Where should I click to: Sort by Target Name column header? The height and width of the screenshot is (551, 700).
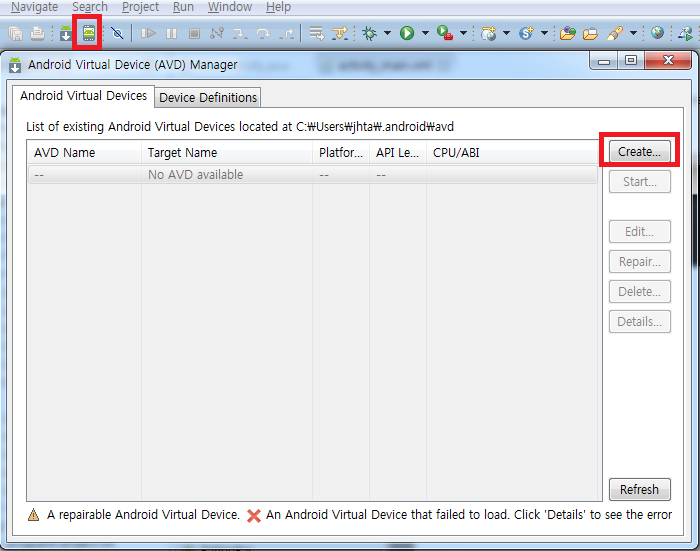227,153
